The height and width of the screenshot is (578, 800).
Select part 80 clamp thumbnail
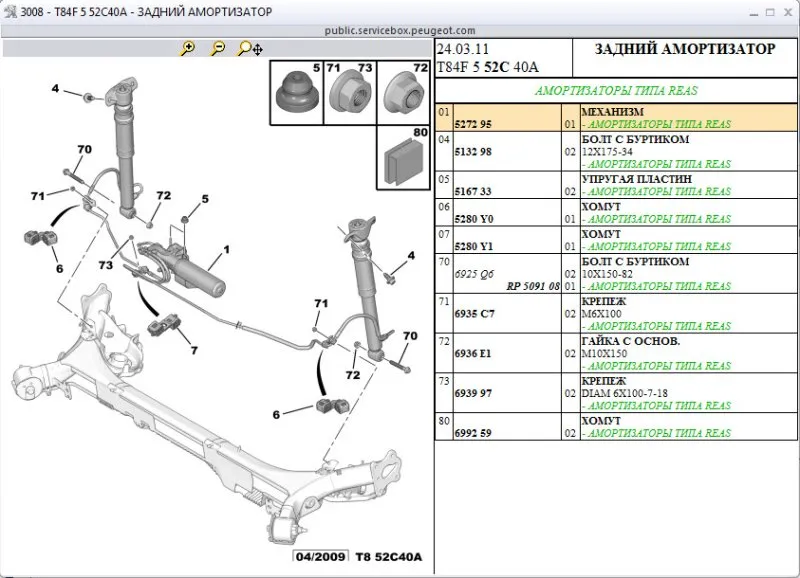coord(403,158)
